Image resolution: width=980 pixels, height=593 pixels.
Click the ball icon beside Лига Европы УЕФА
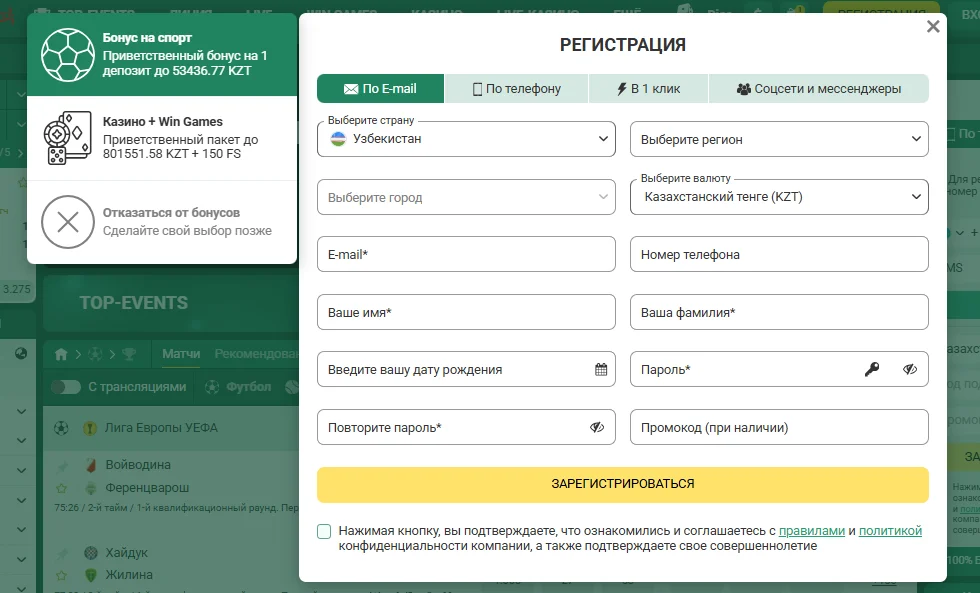[61, 428]
